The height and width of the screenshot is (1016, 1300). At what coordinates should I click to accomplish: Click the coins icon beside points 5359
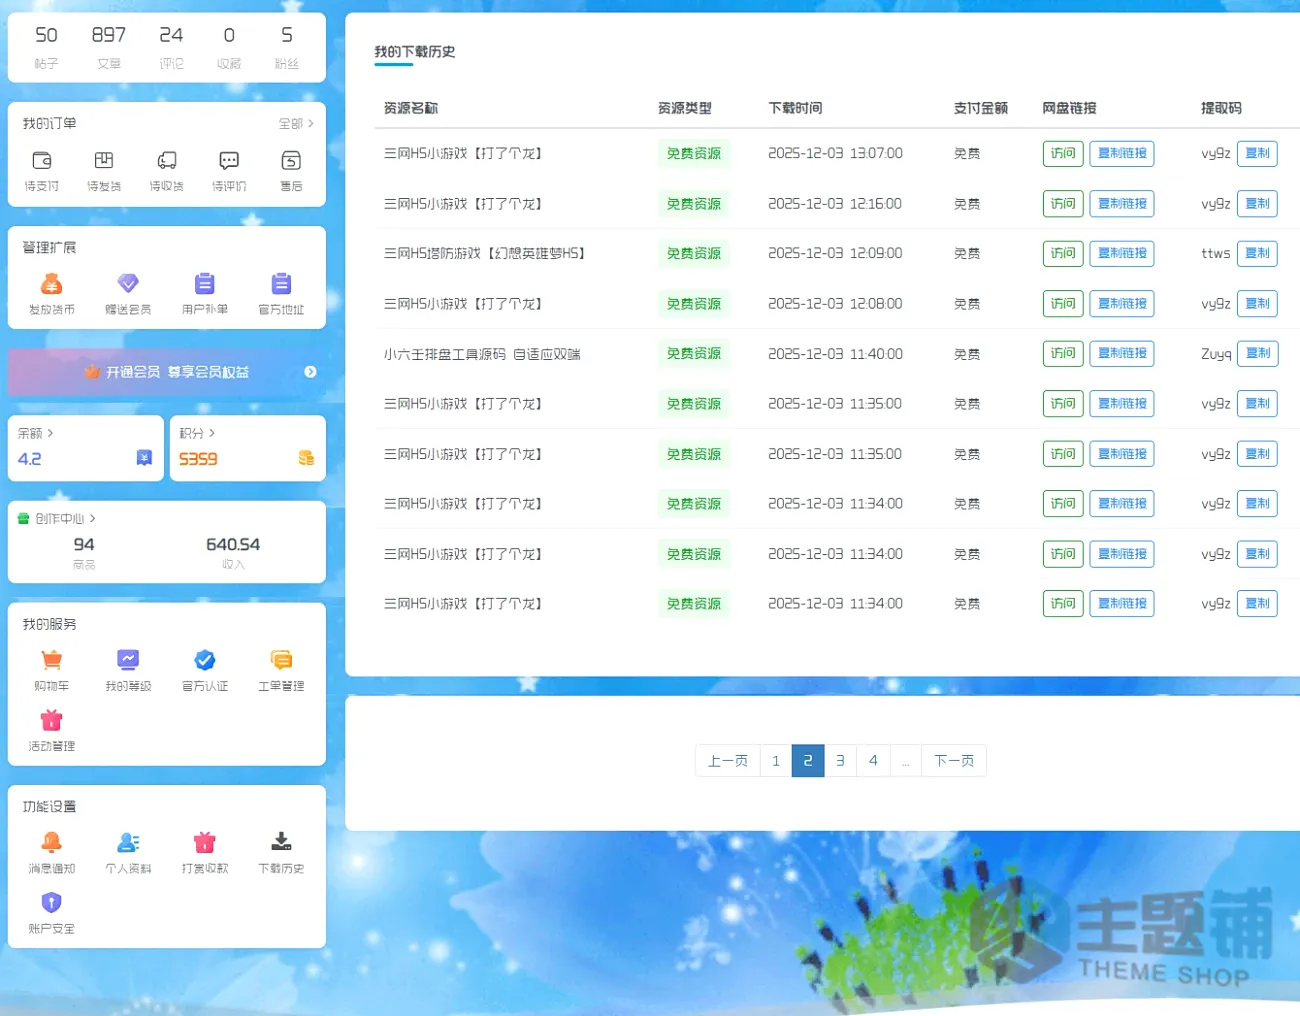pyautogui.click(x=306, y=458)
